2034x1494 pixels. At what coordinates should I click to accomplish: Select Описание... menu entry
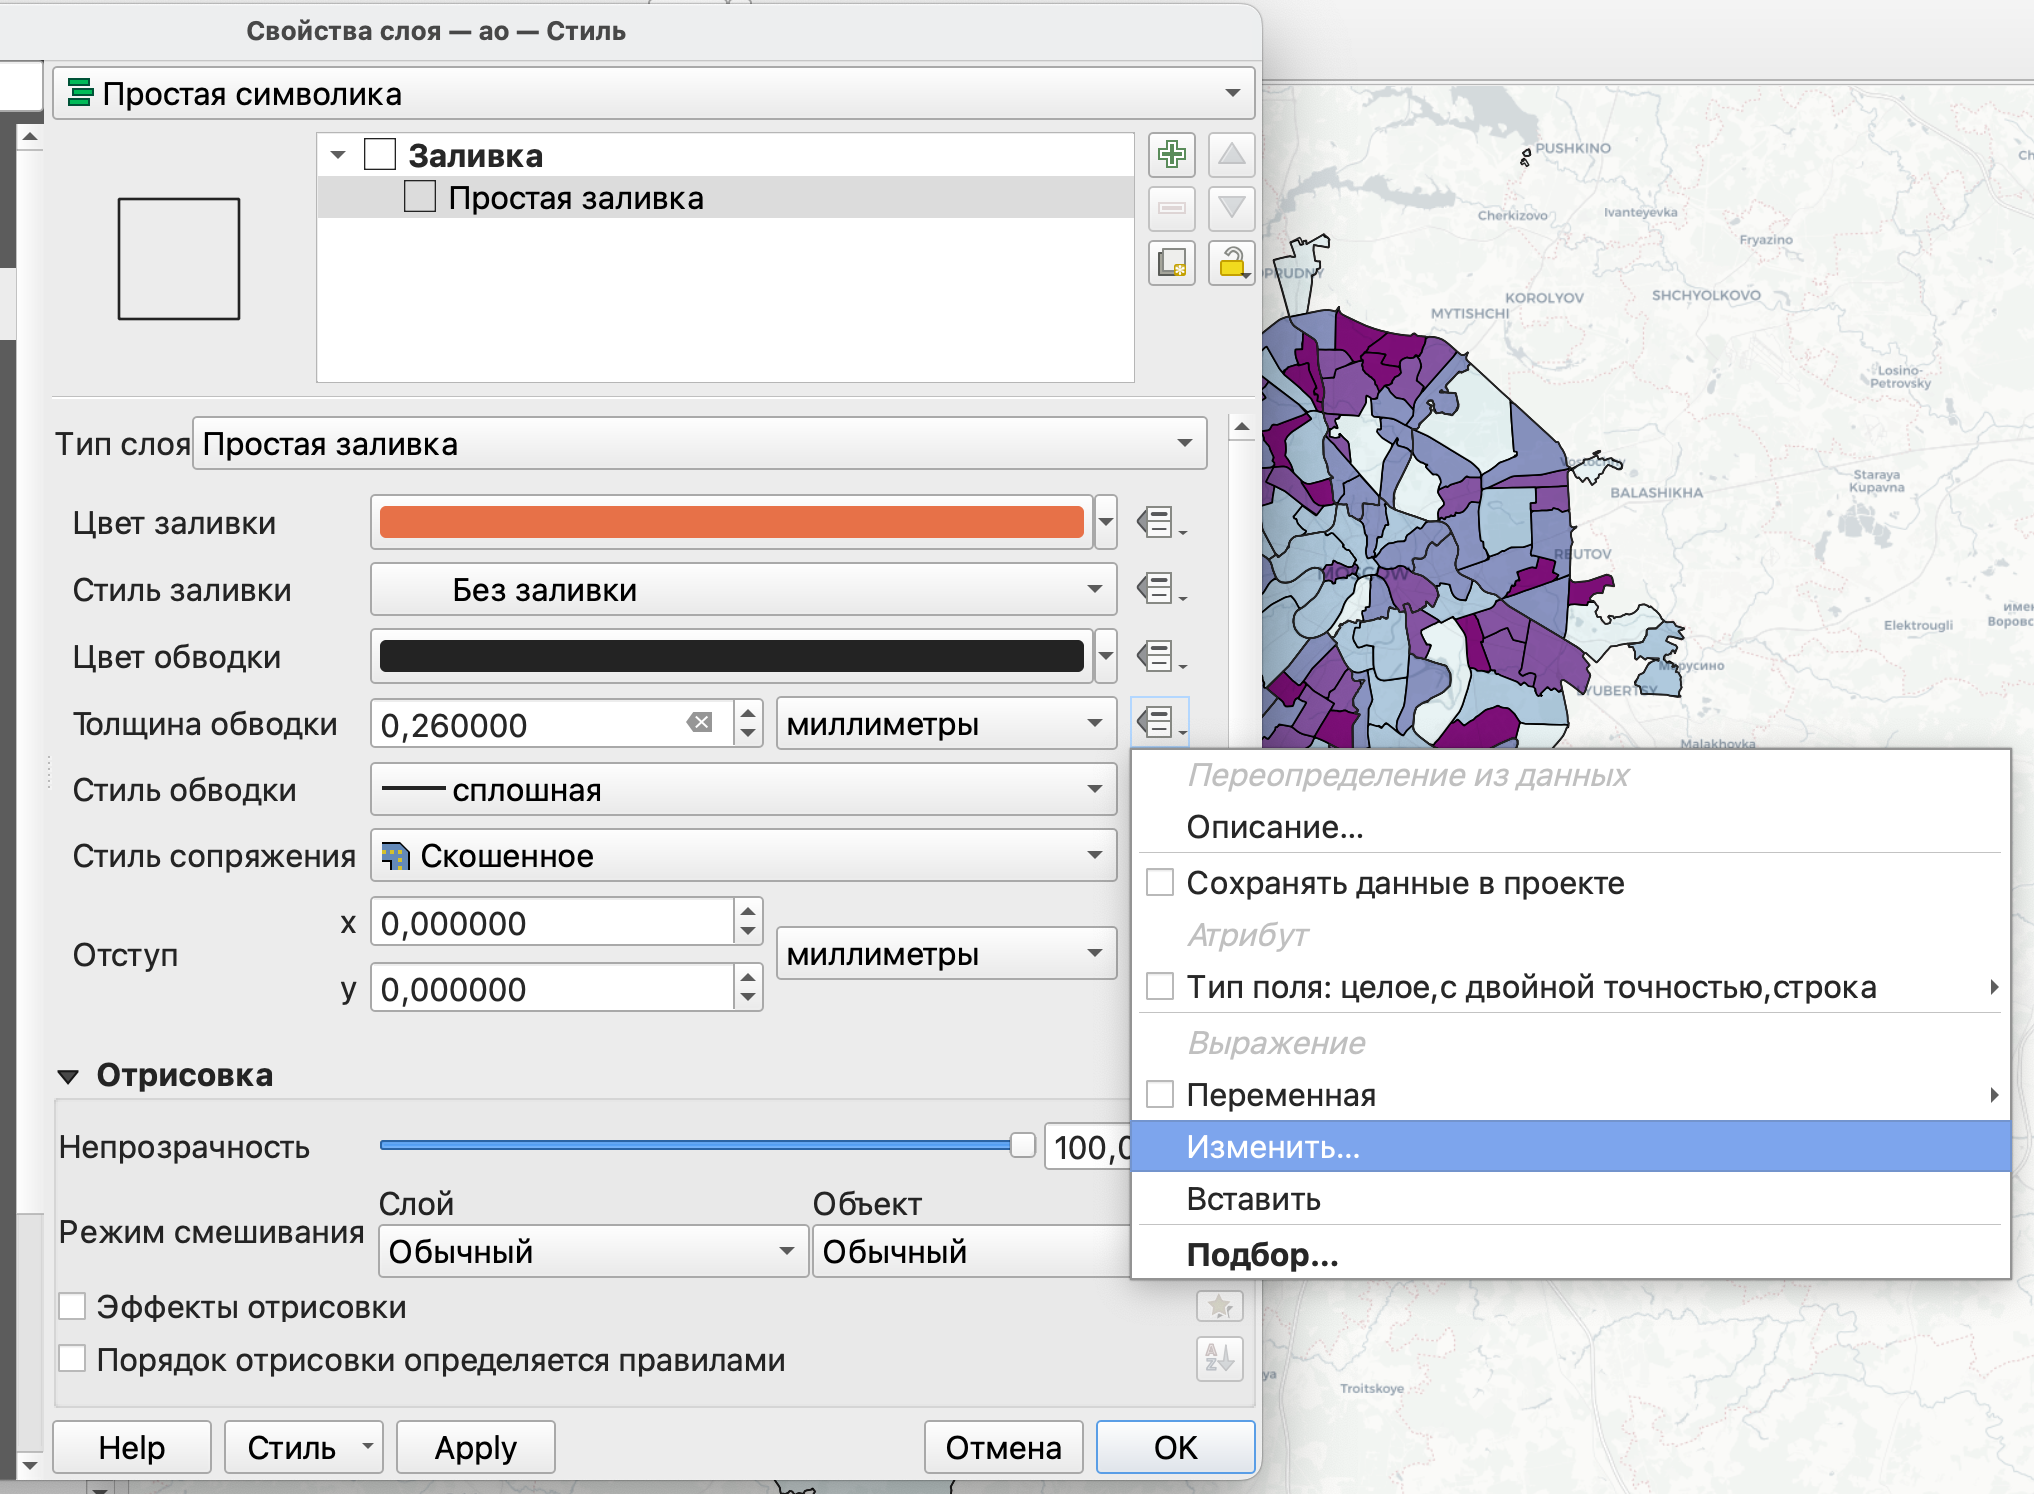tap(1274, 827)
